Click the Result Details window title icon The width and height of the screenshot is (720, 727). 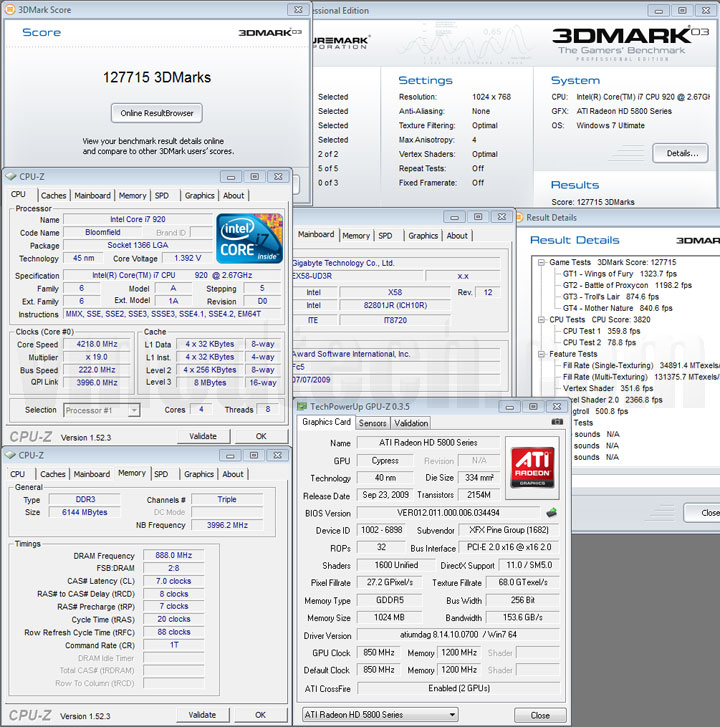[520, 217]
